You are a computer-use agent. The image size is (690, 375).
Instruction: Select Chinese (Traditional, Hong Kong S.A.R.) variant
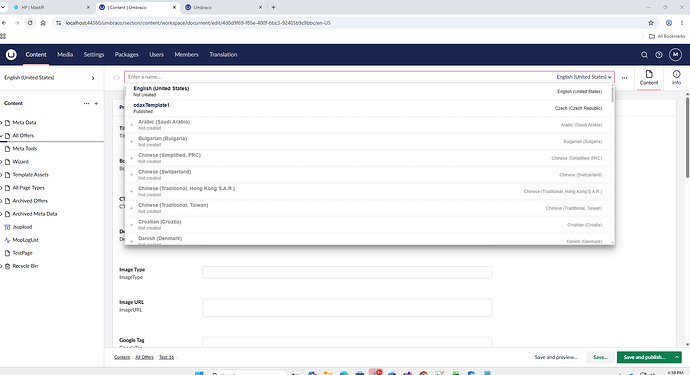click(367, 191)
